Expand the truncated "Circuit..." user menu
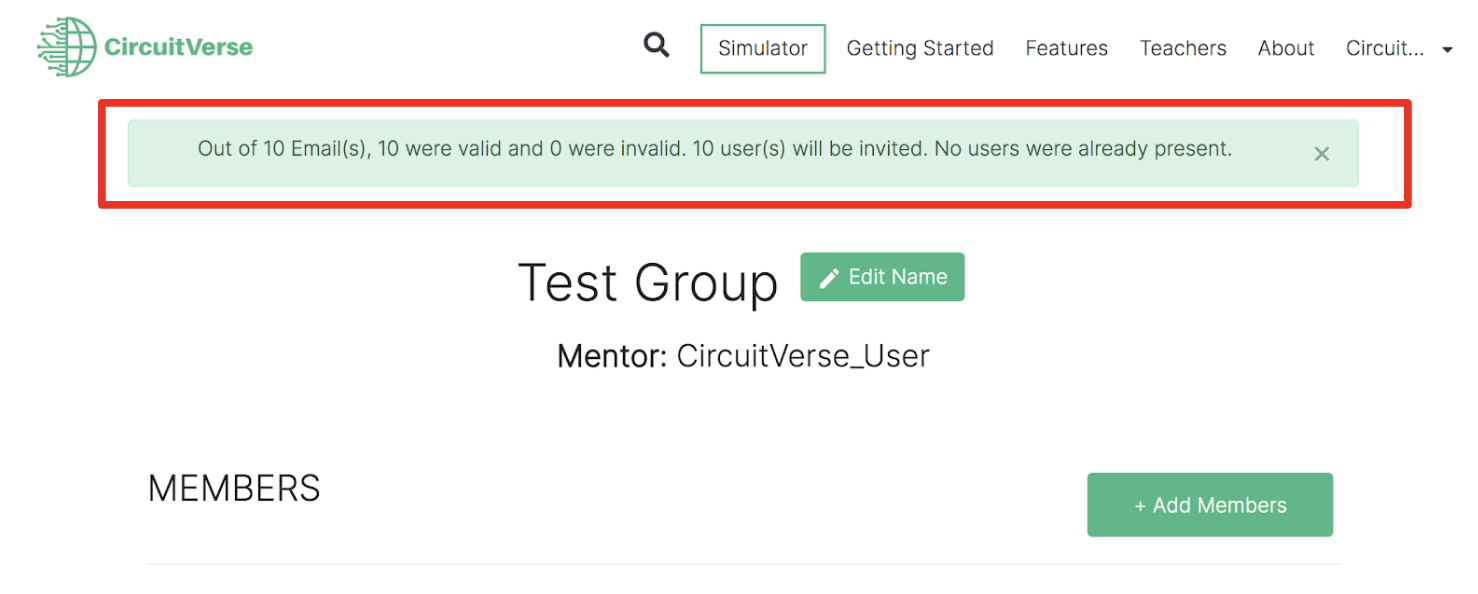Image resolution: width=1478 pixels, height=594 pixels. pos(1384,49)
